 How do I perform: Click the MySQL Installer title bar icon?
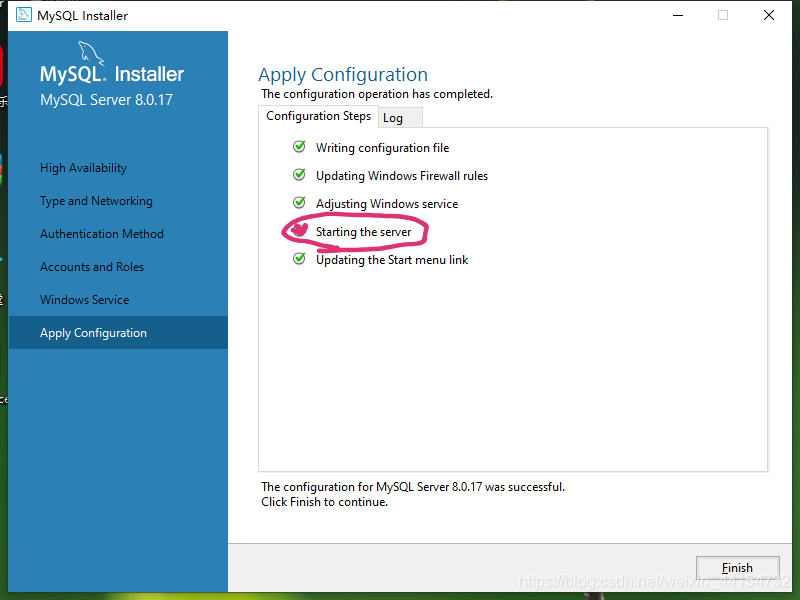point(24,15)
